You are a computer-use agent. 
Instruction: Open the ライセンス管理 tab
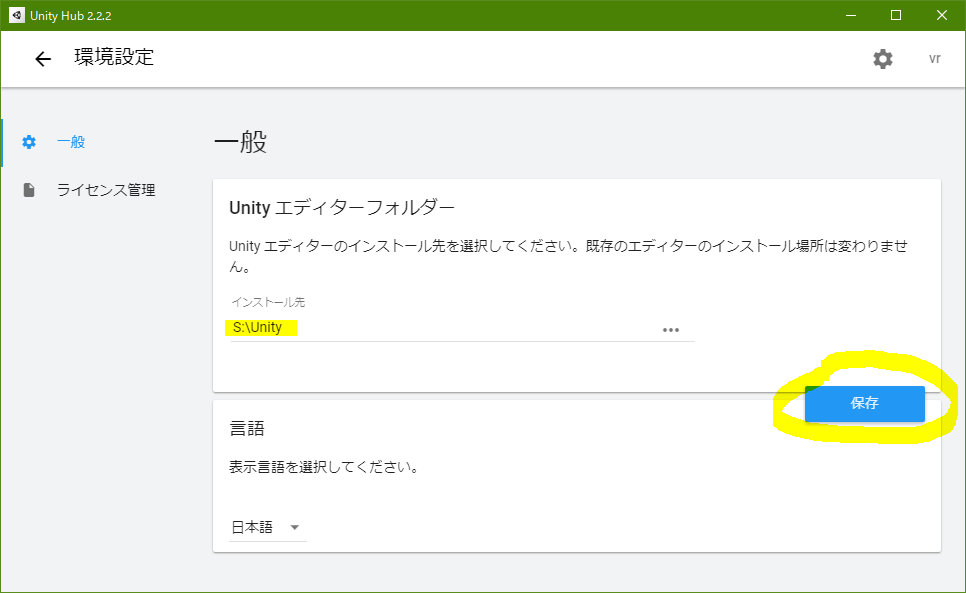[x=106, y=190]
